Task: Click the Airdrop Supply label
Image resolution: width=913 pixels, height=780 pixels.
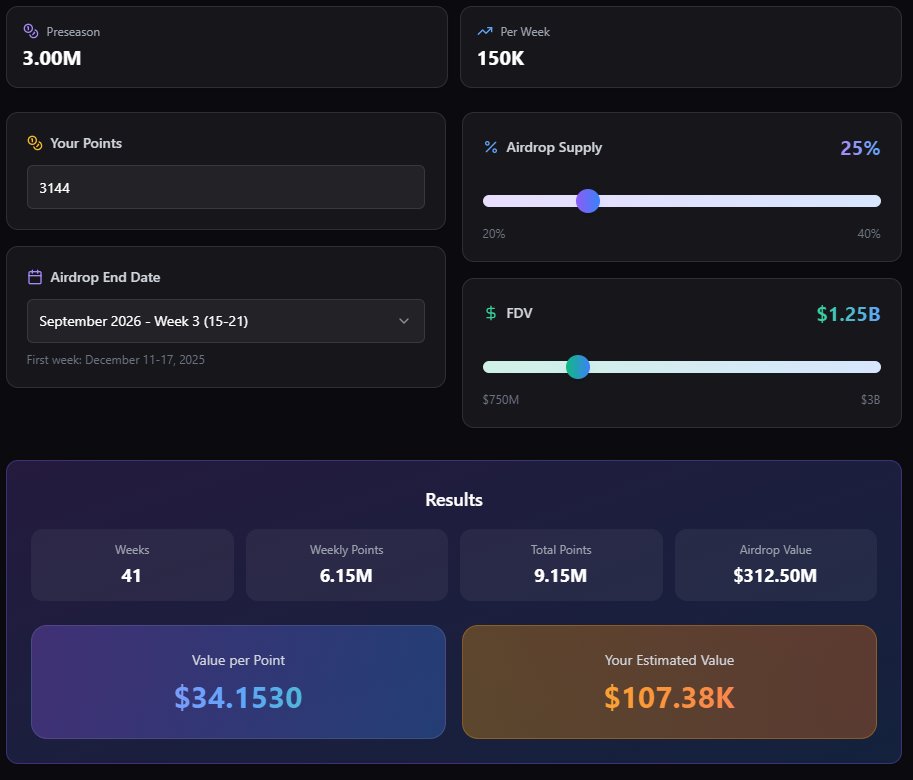Action: 554,147
